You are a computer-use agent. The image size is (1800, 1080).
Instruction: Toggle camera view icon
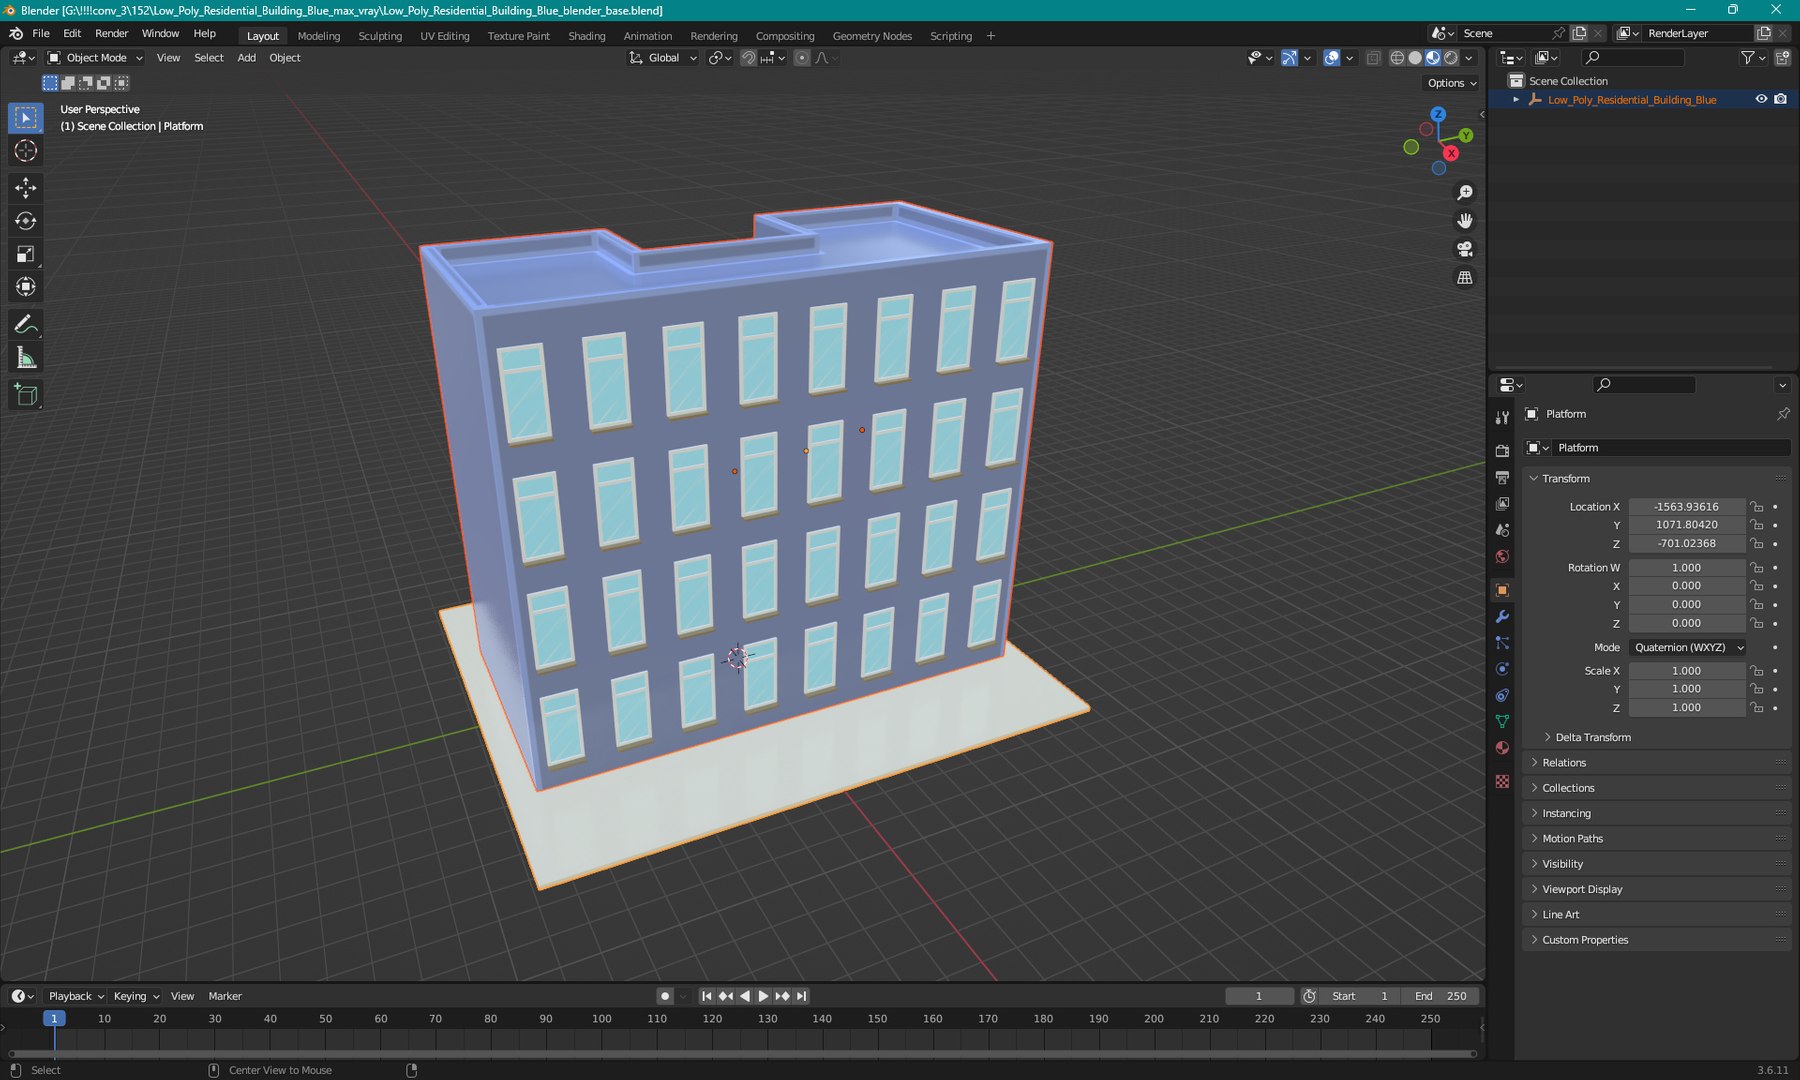pyautogui.click(x=1465, y=249)
